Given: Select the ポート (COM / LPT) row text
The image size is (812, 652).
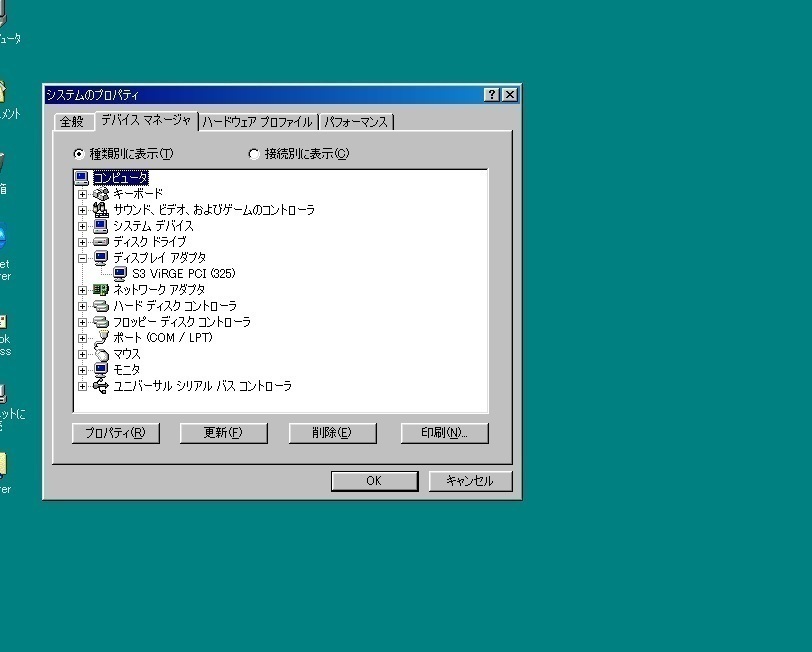Looking at the screenshot, I should tap(163, 338).
